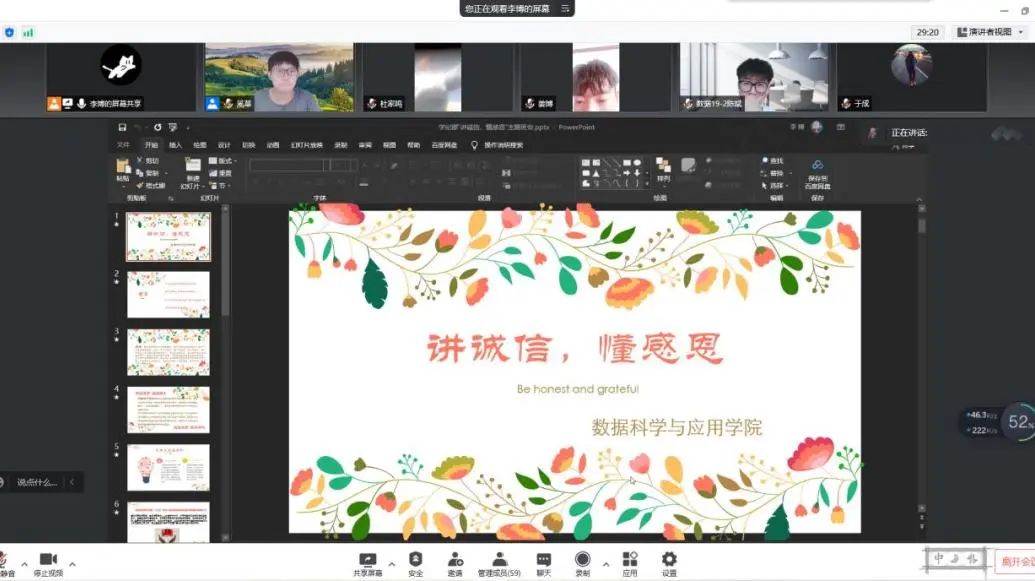Image resolution: width=1035 pixels, height=581 pixels.
Task: Open the 共享屏幕 share screen icon
Action: pyautogui.click(x=367, y=561)
